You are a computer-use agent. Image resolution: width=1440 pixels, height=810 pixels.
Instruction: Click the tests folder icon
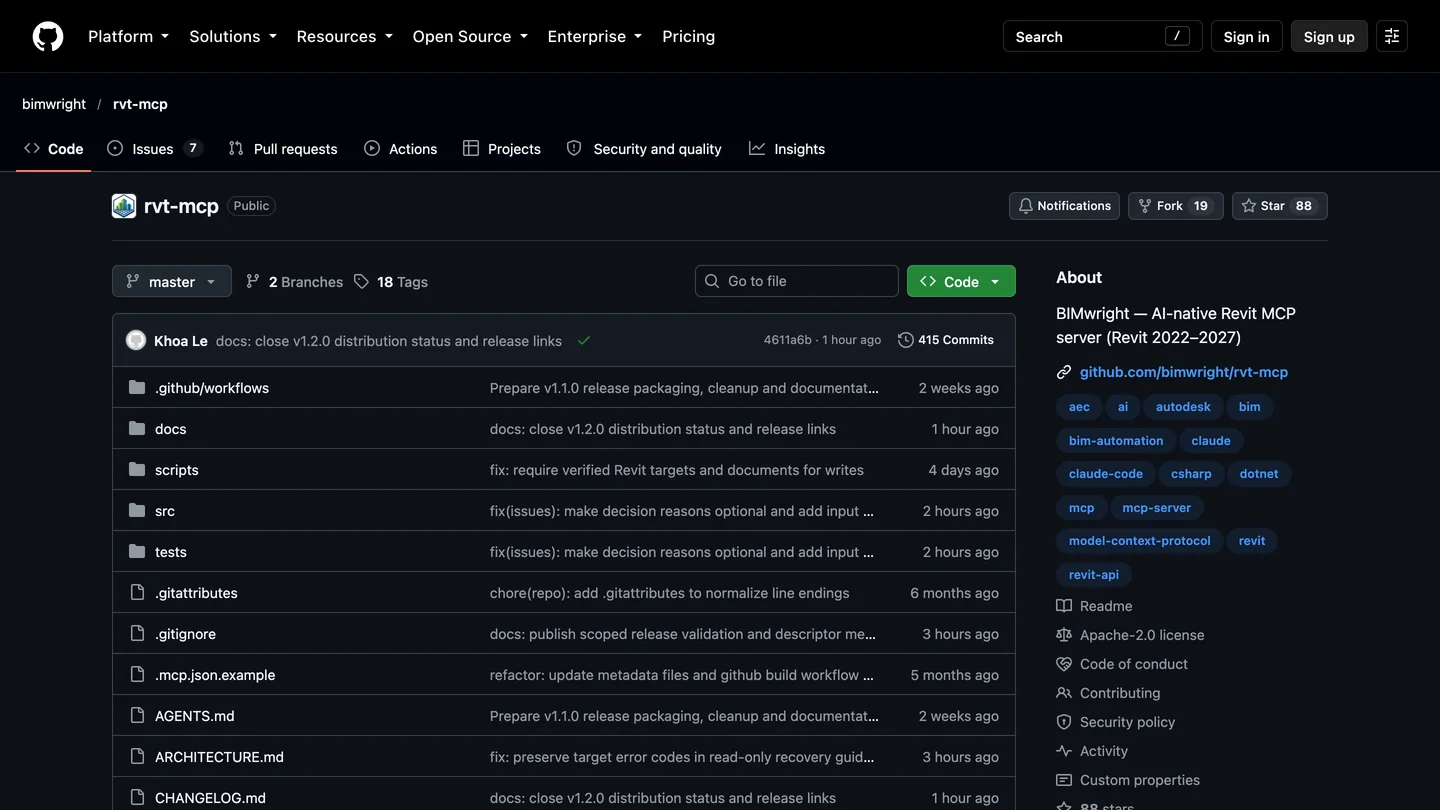click(137, 552)
